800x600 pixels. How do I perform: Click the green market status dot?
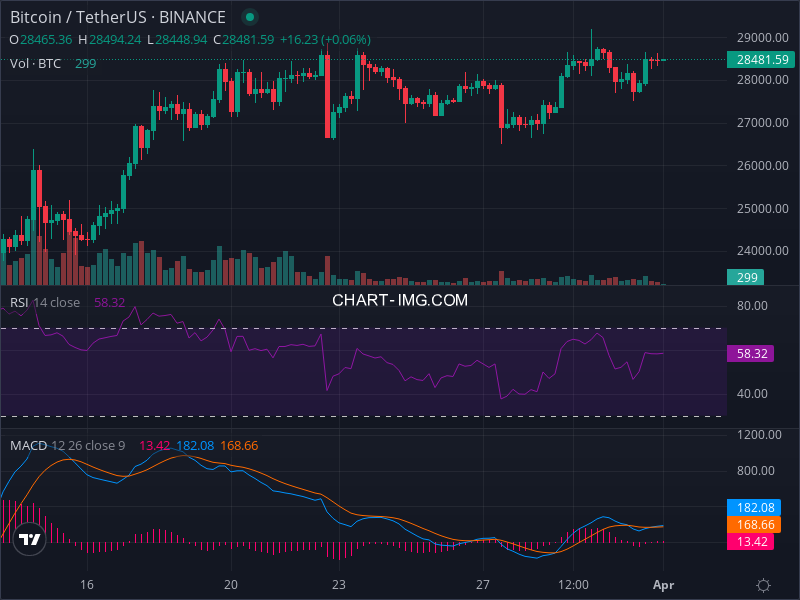pyautogui.click(x=250, y=17)
